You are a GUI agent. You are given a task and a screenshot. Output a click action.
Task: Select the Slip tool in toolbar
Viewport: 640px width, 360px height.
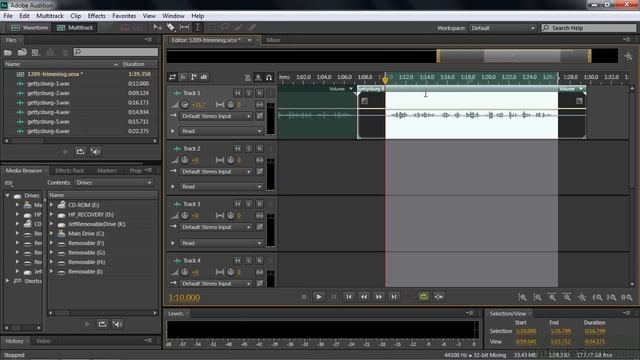click(x=184, y=27)
